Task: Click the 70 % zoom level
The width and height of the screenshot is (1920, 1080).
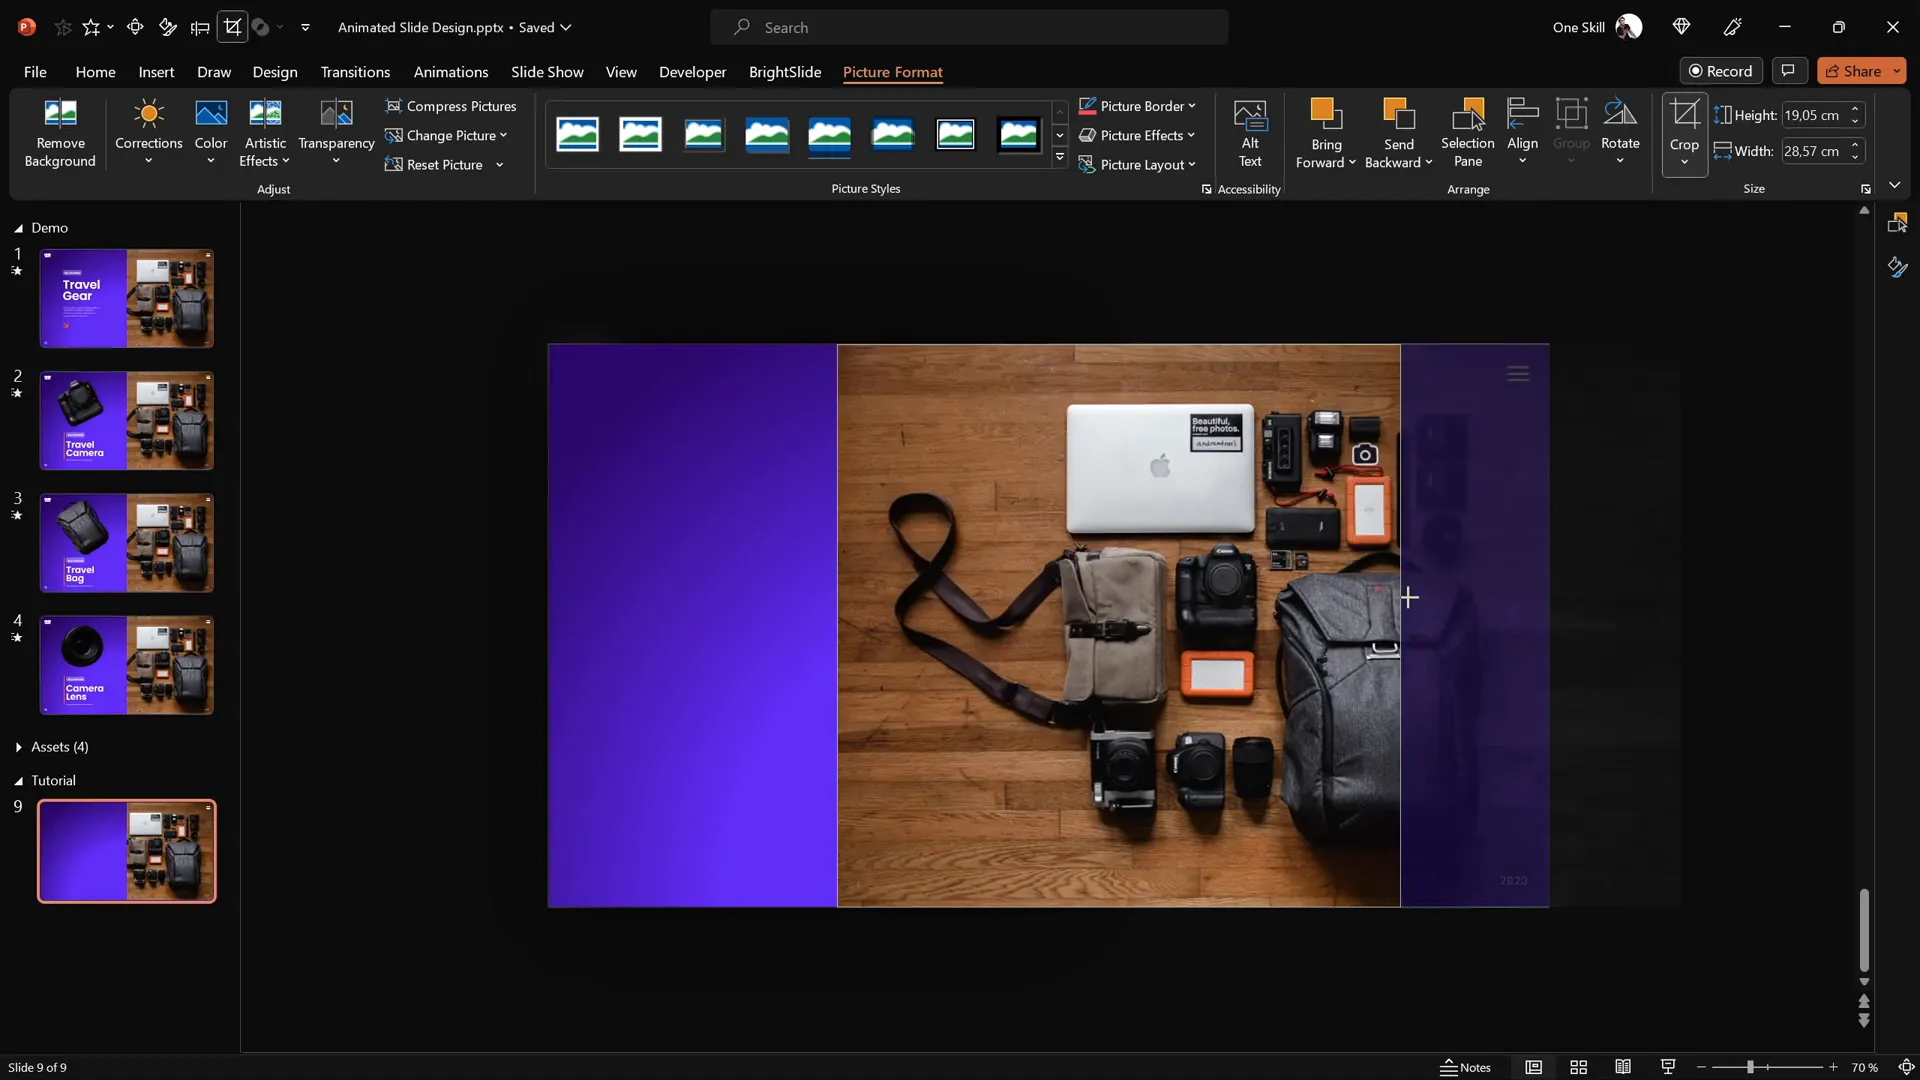Action: click(x=1864, y=1067)
